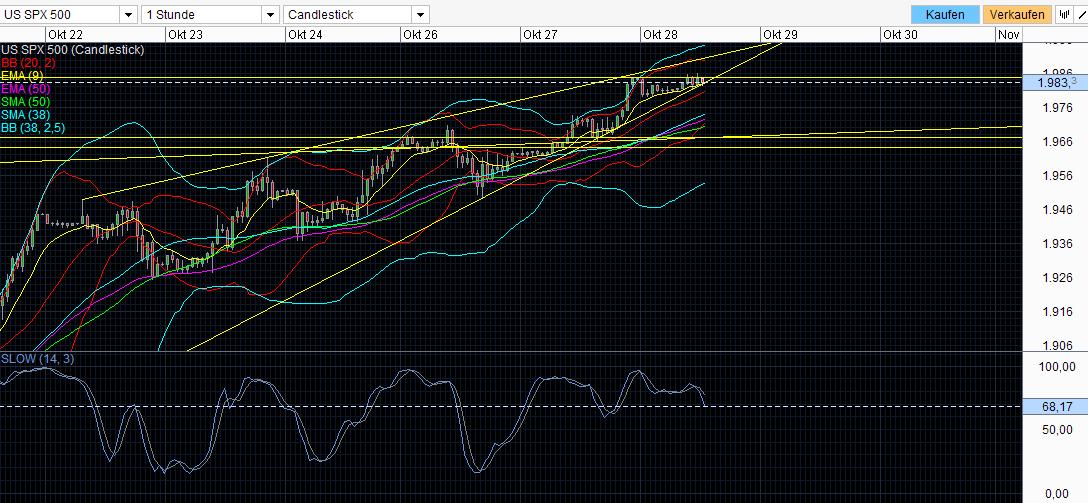Click the 'Okt 30' date axis label
The image size is (1088, 503).
900,35
